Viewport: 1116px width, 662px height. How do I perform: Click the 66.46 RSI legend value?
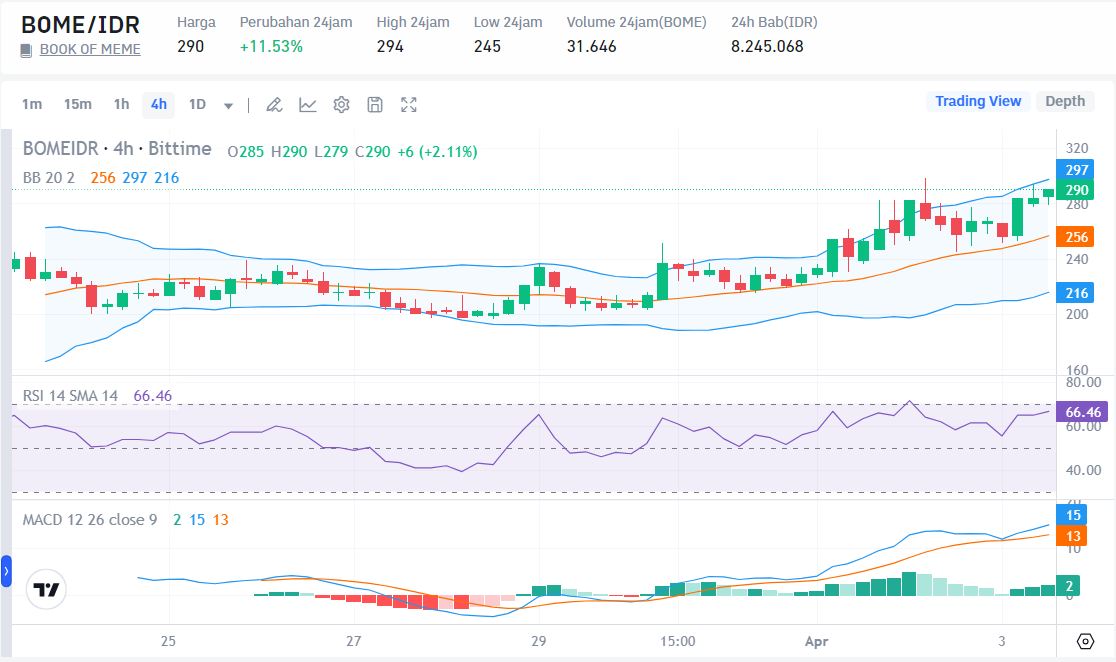point(152,396)
